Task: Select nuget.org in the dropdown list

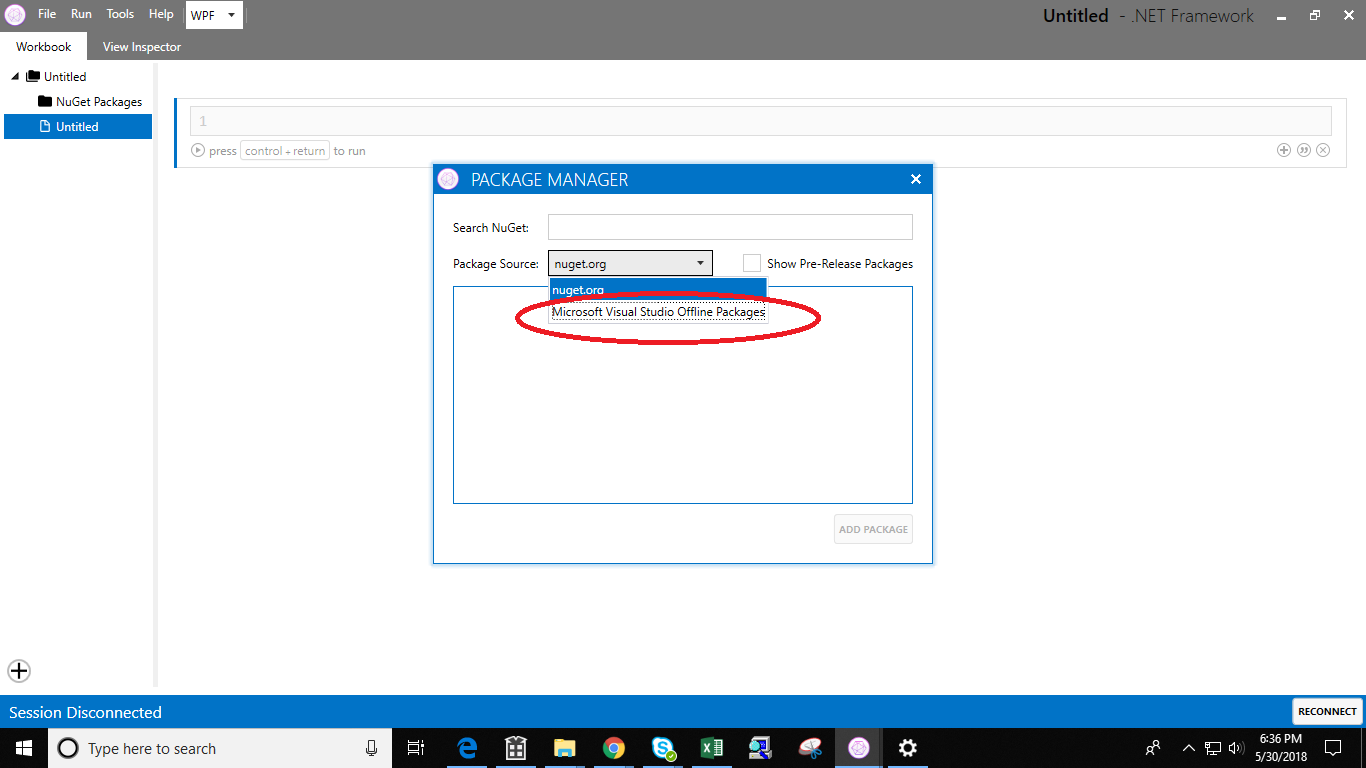Action: point(658,289)
